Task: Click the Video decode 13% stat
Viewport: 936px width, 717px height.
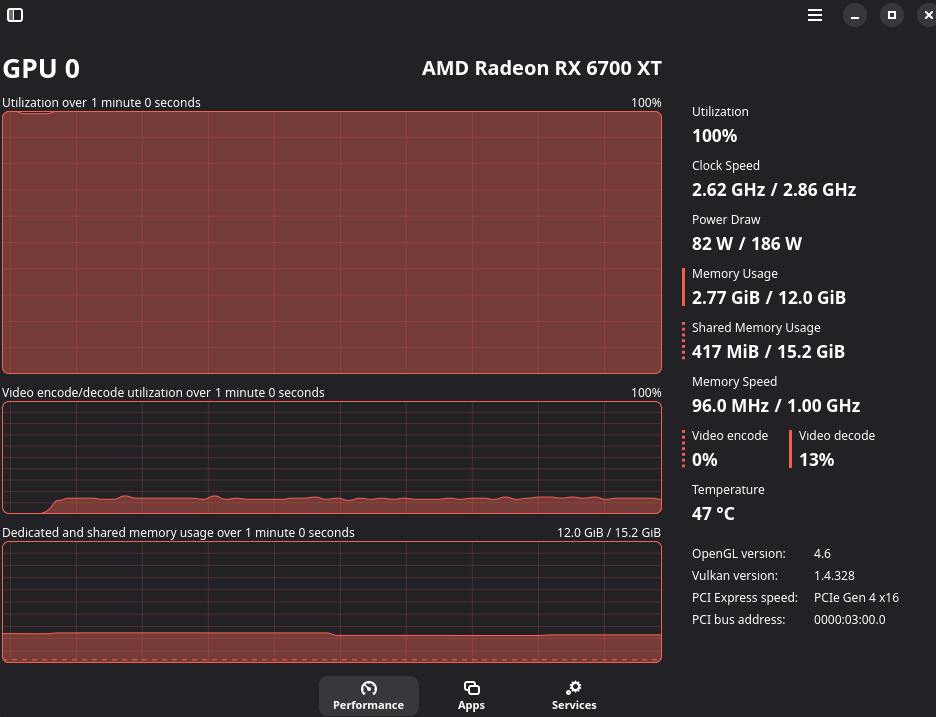Action: tap(836, 448)
